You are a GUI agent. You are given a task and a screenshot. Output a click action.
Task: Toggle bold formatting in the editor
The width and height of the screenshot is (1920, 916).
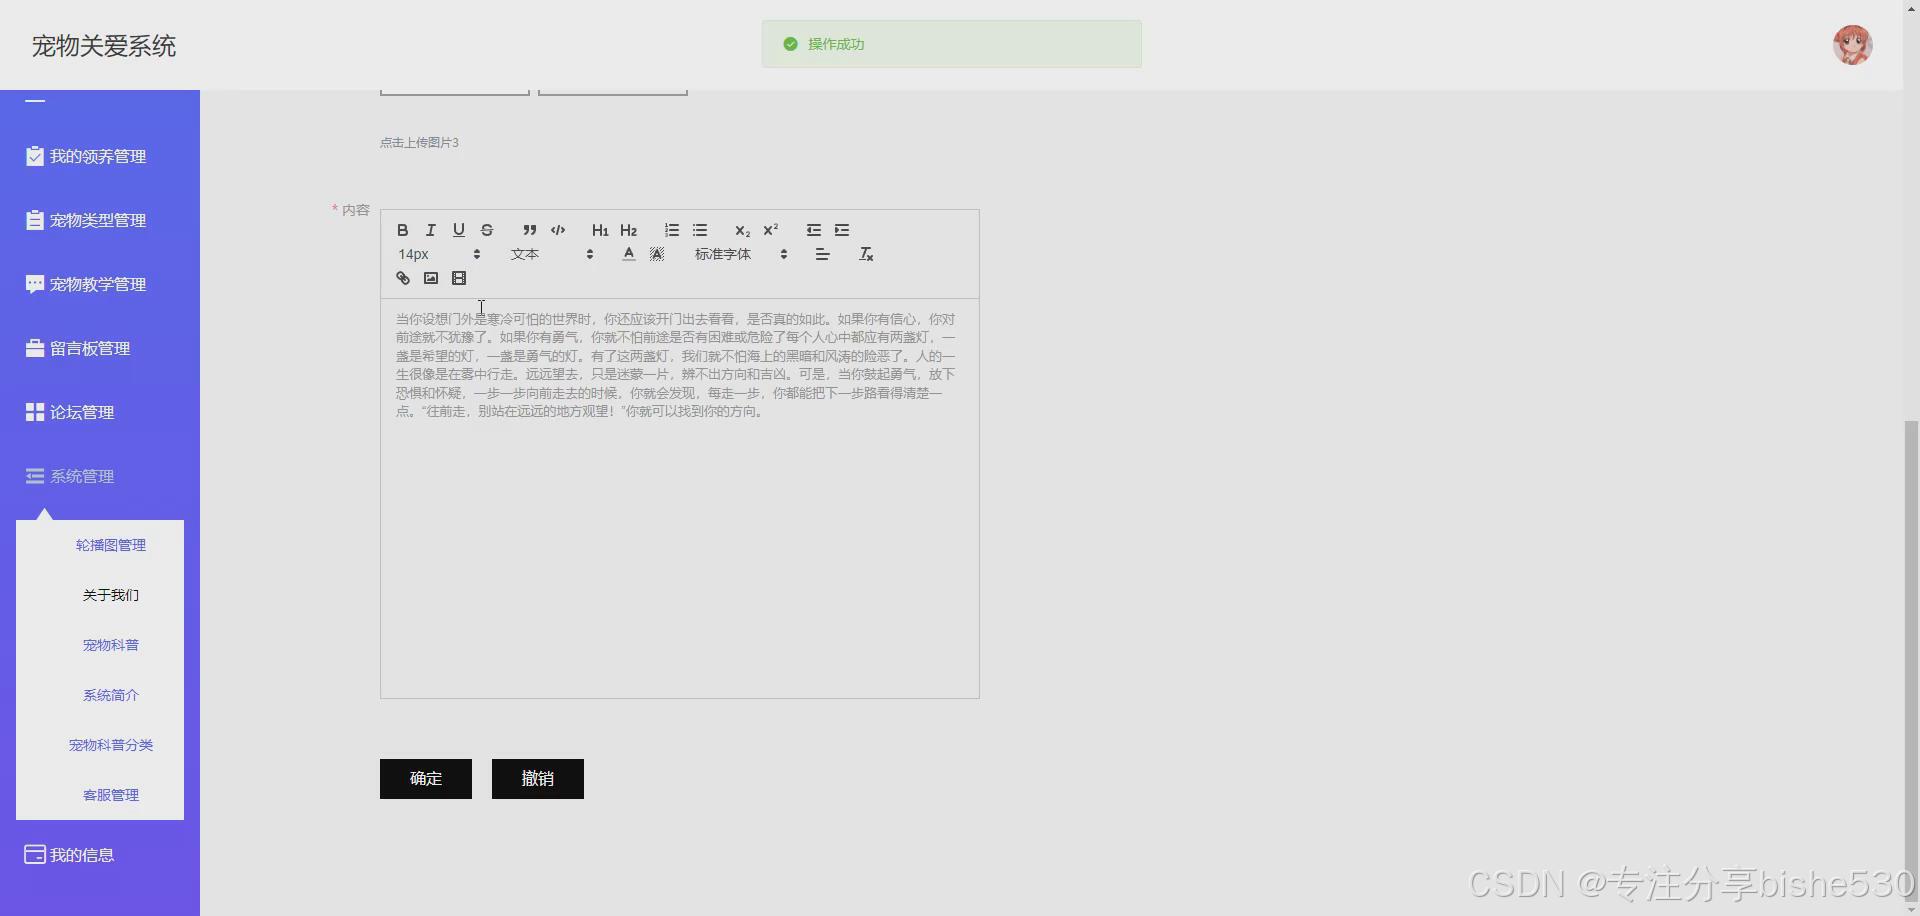pyautogui.click(x=402, y=230)
